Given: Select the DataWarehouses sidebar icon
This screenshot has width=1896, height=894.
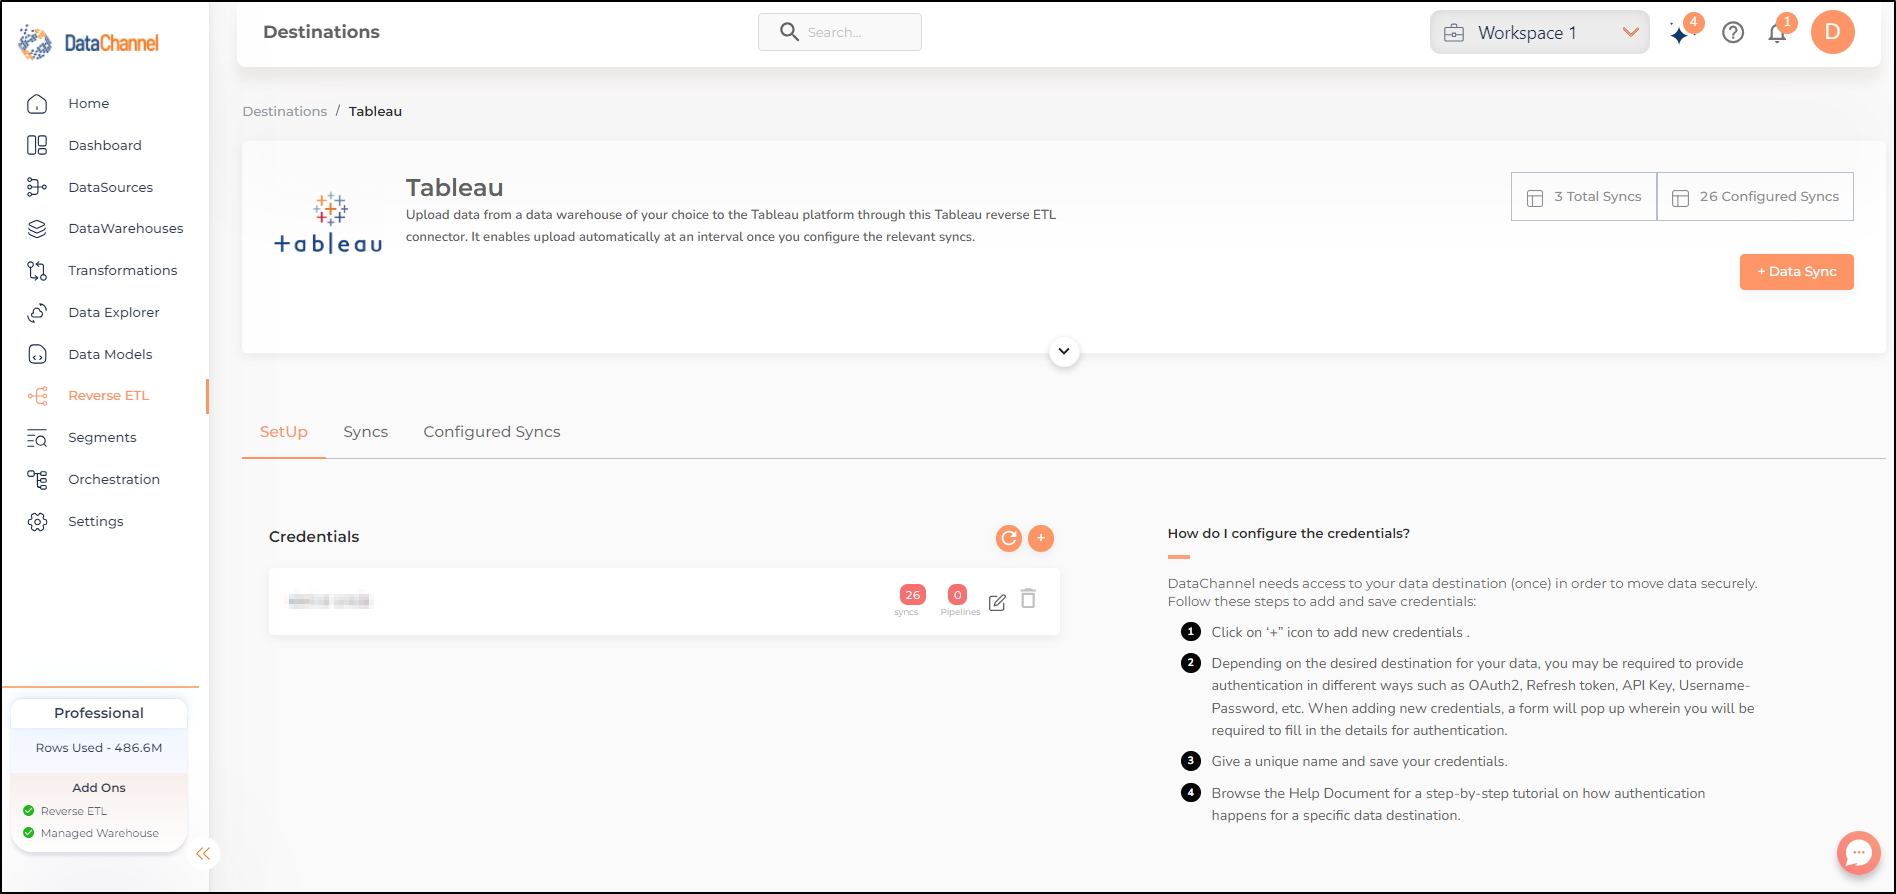Looking at the screenshot, I should point(37,228).
